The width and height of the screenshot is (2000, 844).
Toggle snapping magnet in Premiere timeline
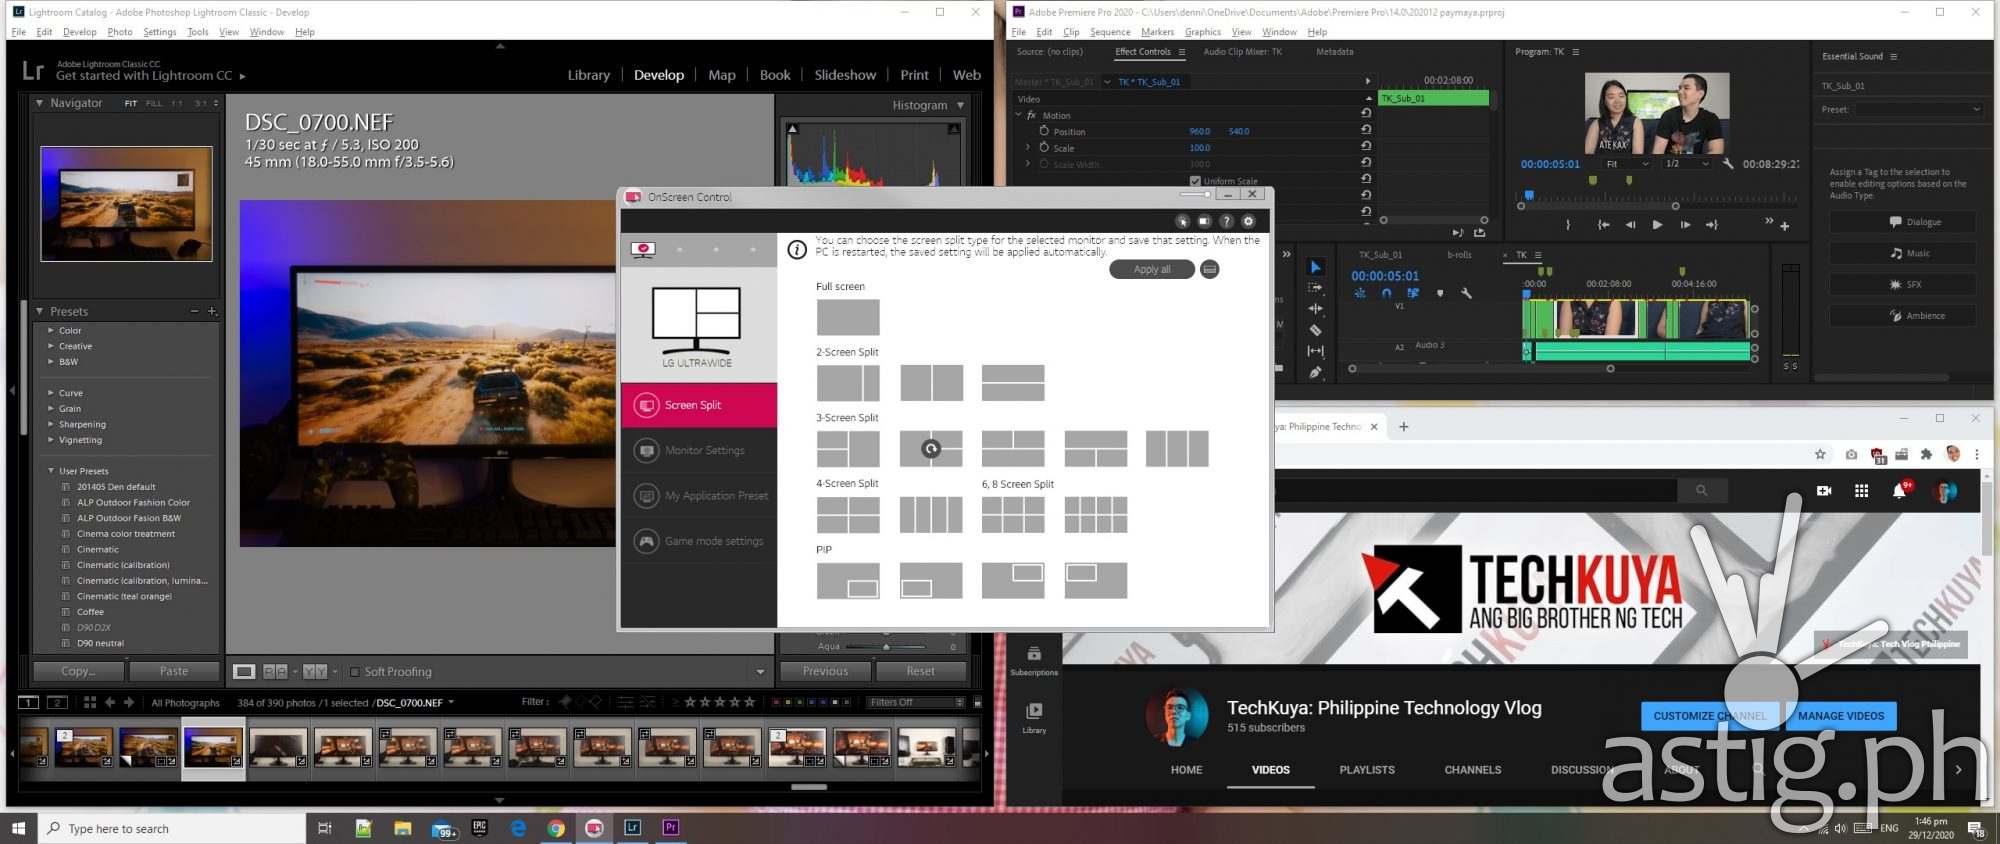(x=1386, y=293)
